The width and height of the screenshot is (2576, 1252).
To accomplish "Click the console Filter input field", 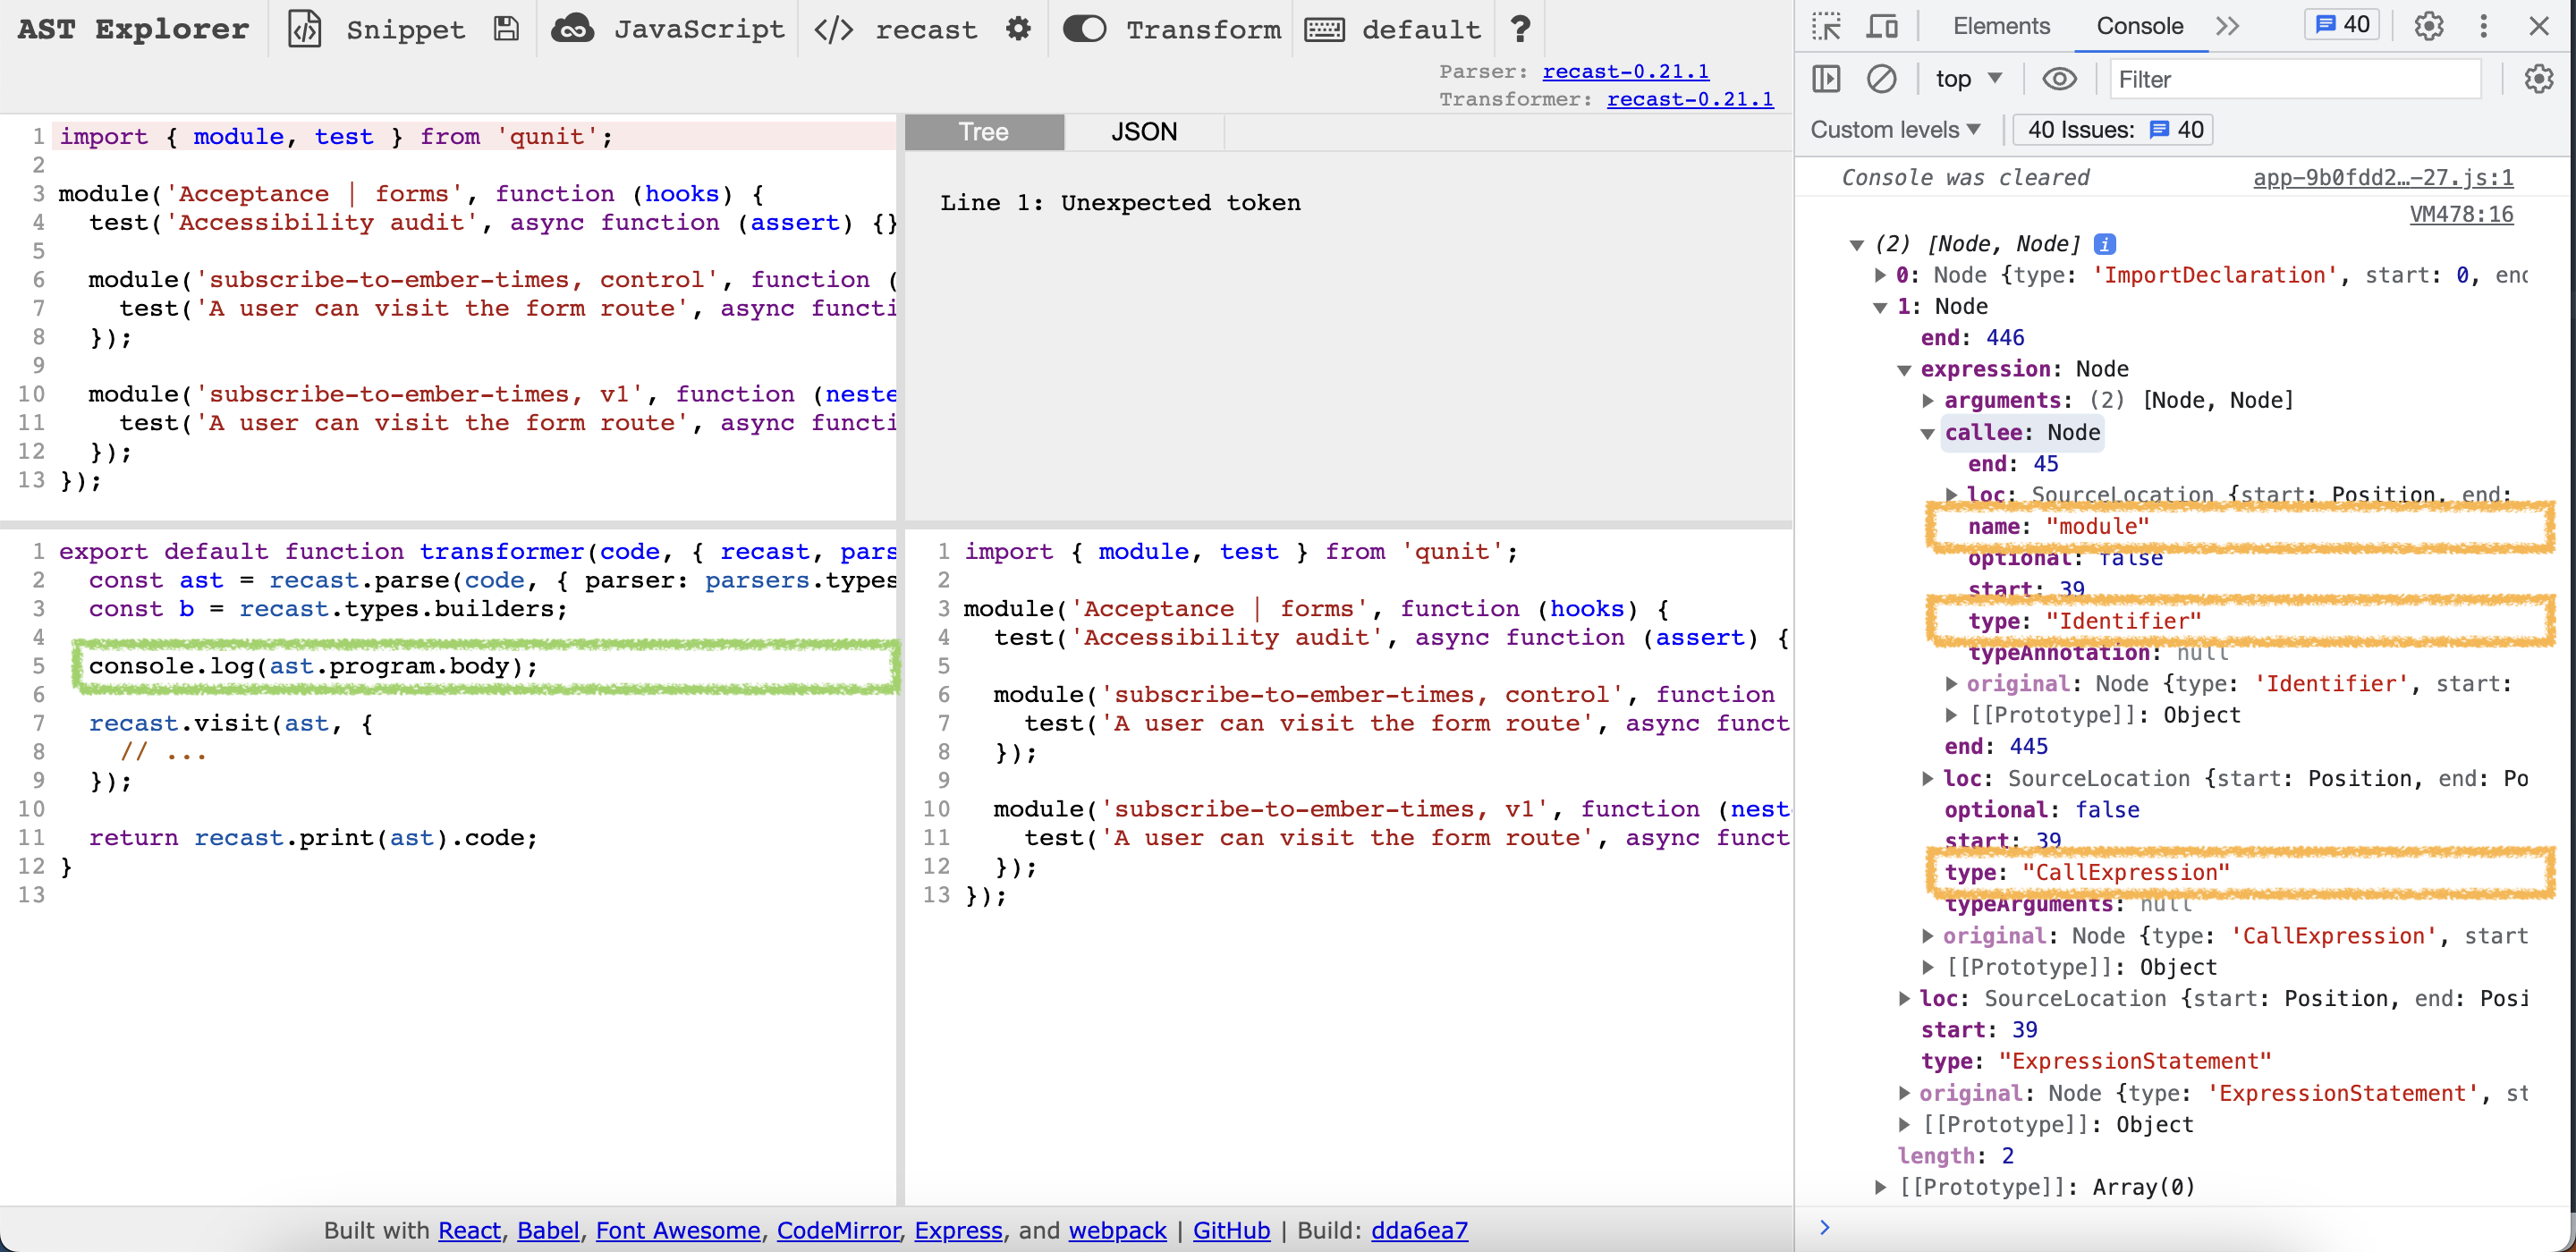I will point(2294,79).
